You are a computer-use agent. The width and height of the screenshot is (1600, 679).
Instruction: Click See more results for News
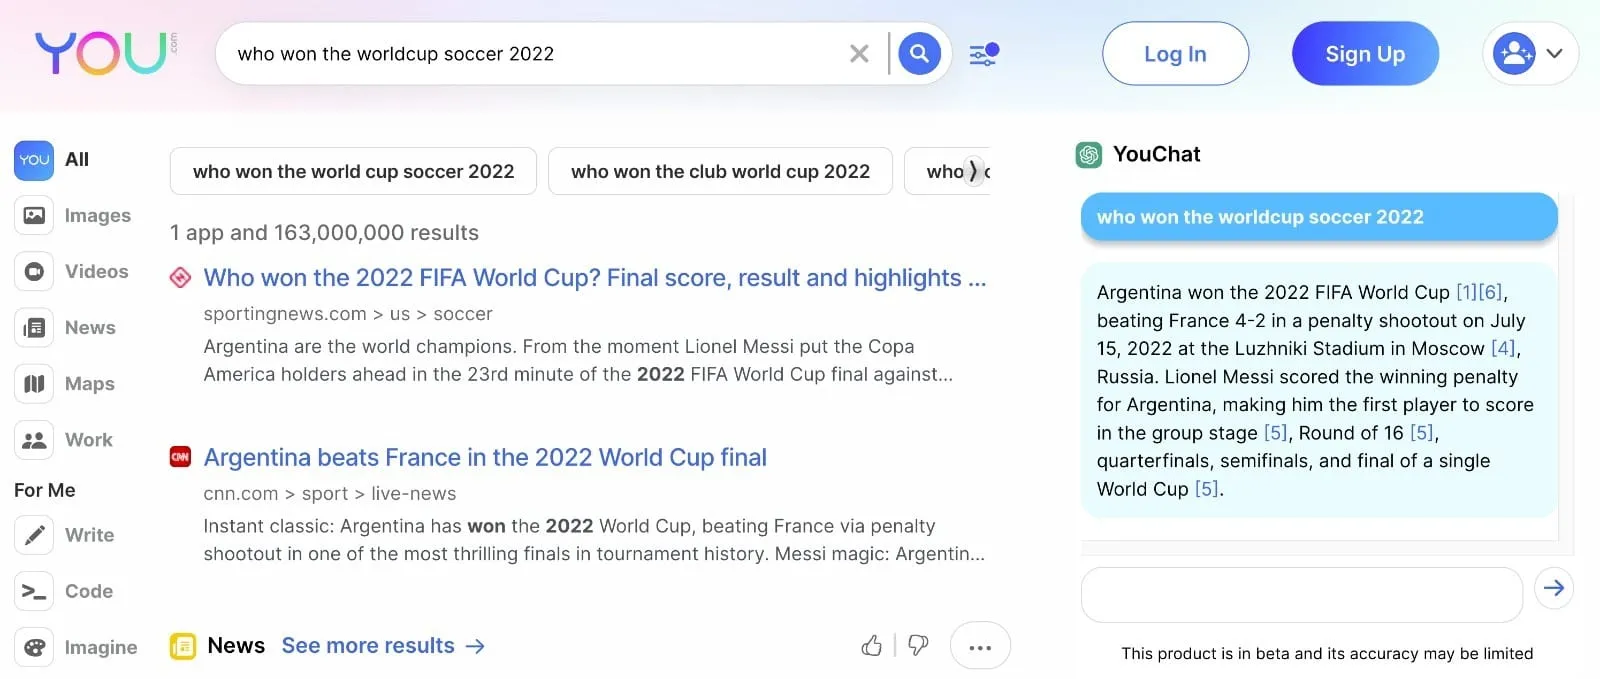pyautogui.click(x=369, y=645)
